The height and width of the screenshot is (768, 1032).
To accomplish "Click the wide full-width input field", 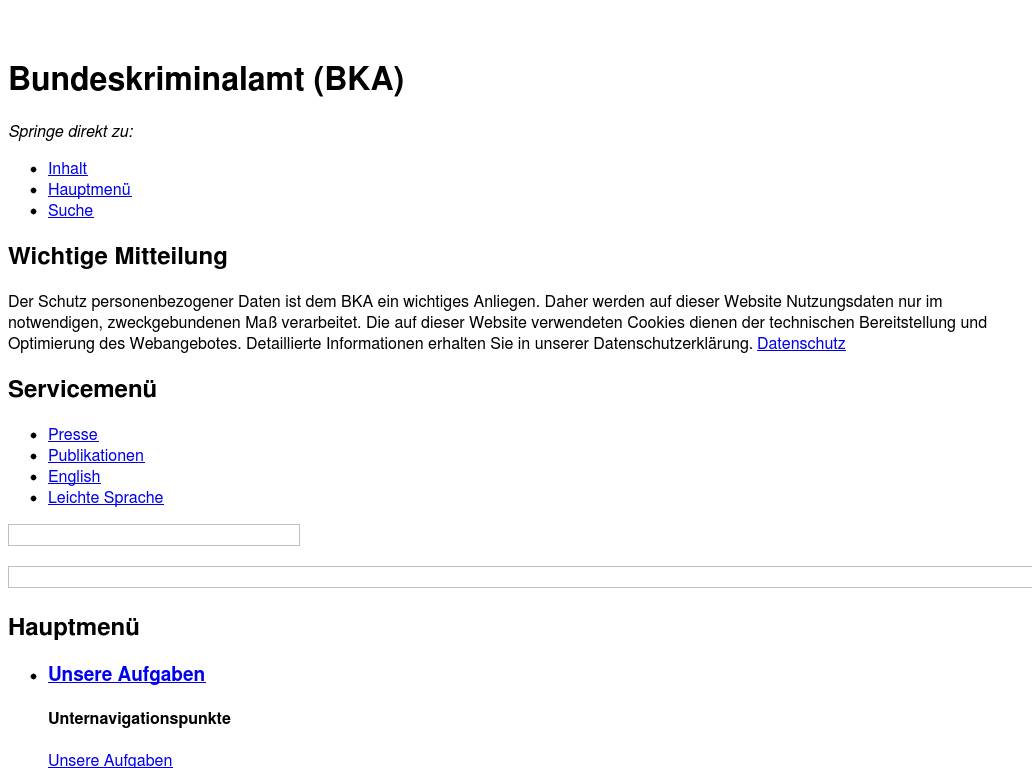I will pyautogui.click(x=520, y=577).
